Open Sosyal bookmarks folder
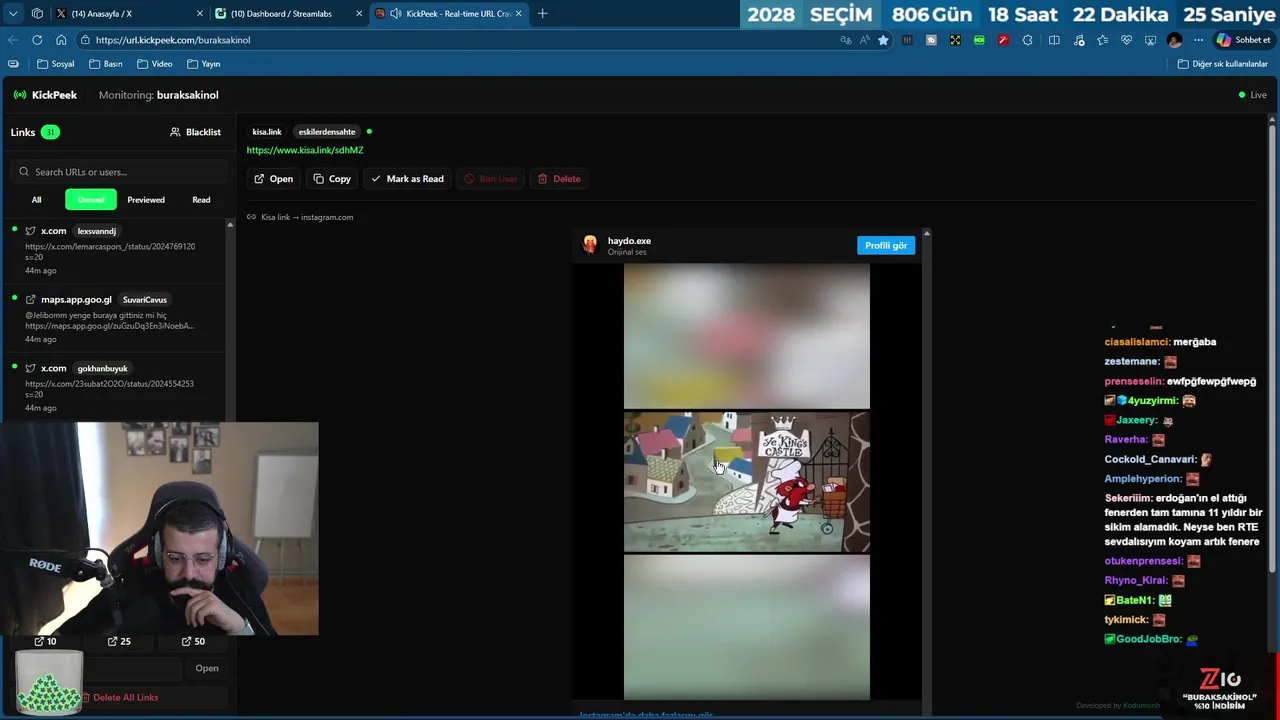Screen dimensions: 1280x720 pyautogui.click(x=56, y=64)
